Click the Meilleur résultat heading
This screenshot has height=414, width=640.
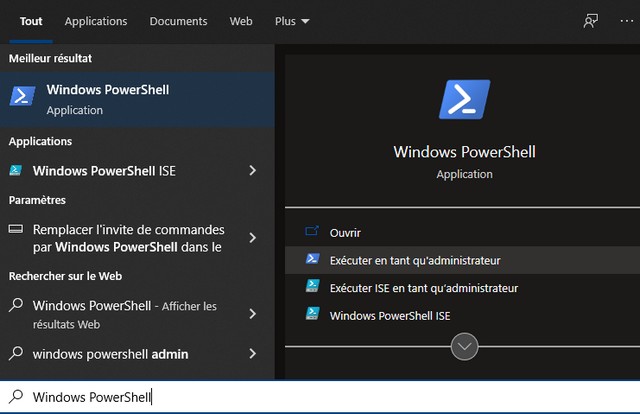click(x=50, y=58)
